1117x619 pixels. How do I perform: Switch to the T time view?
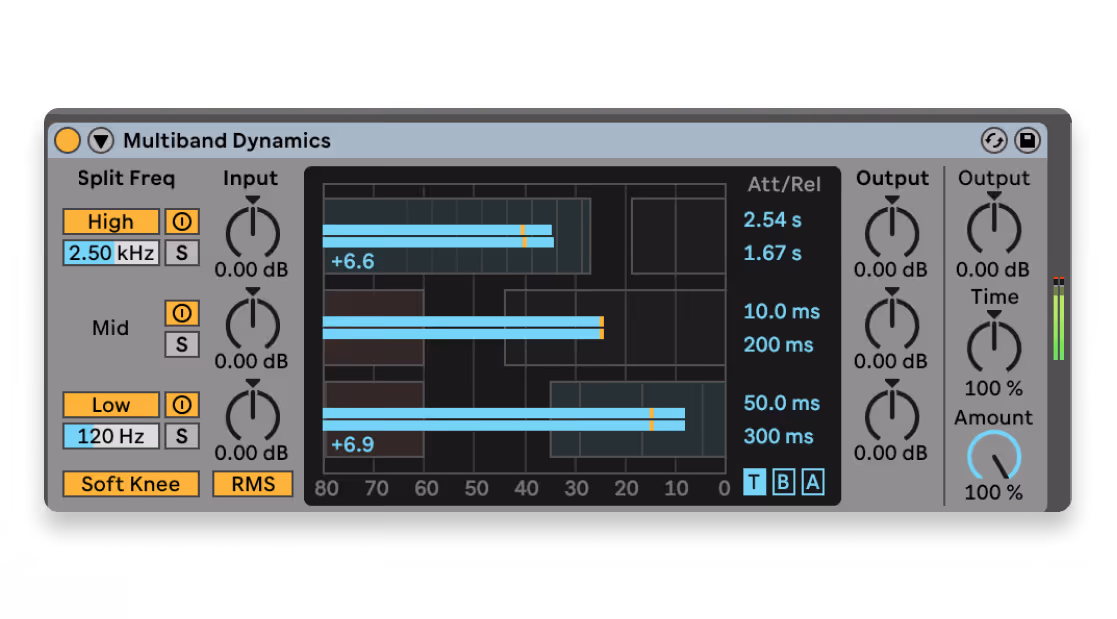[754, 482]
